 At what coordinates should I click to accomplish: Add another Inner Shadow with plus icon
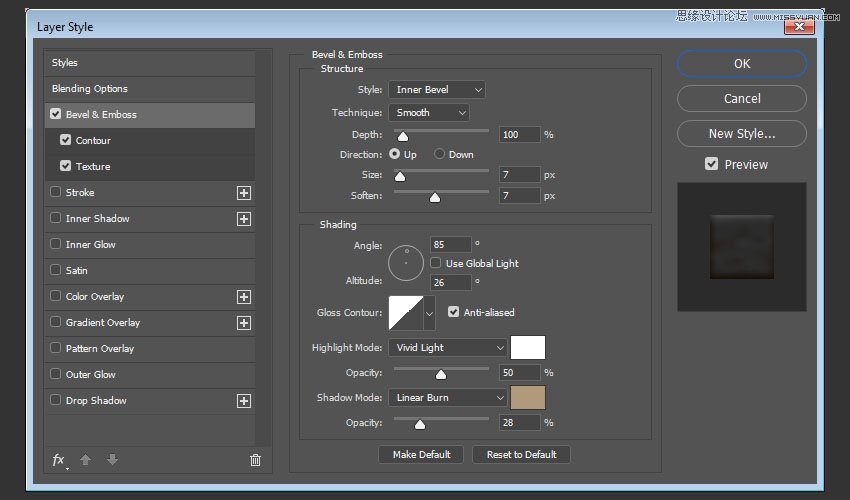[x=243, y=219]
